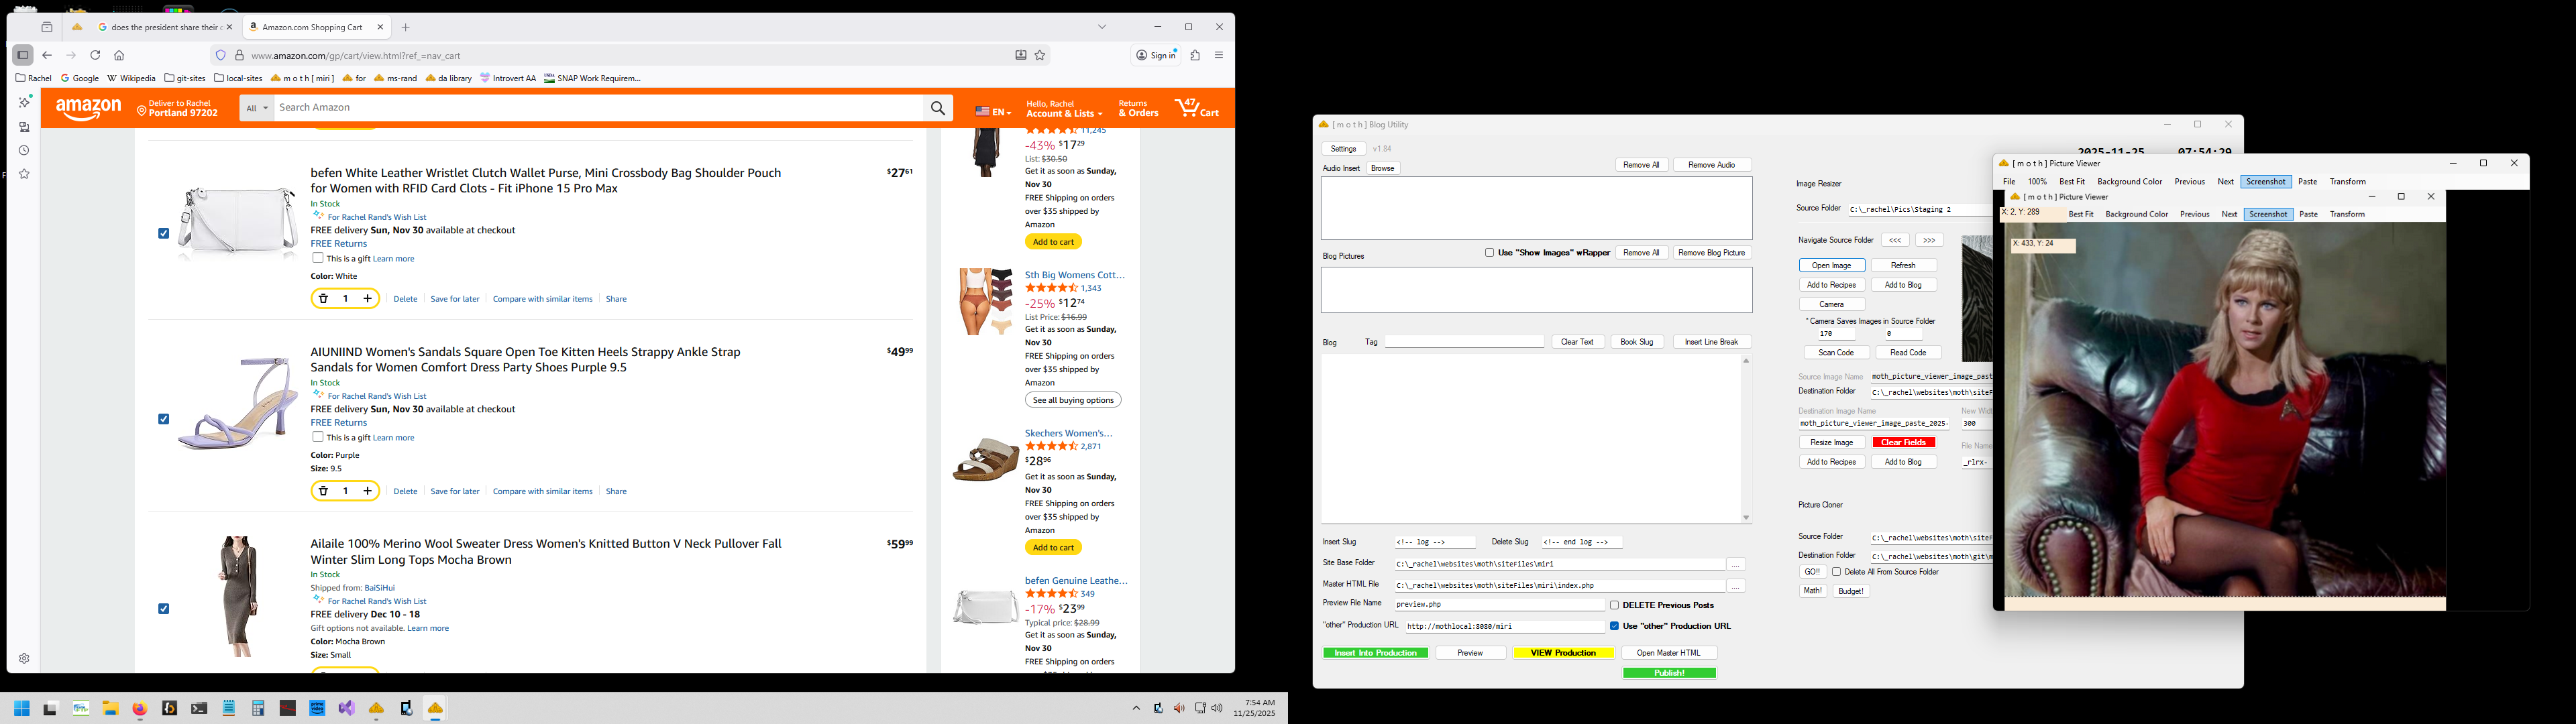Click the Firefox extensions puzzle icon
This screenshot has height=724, width=2576.
tap(1194, 55)
